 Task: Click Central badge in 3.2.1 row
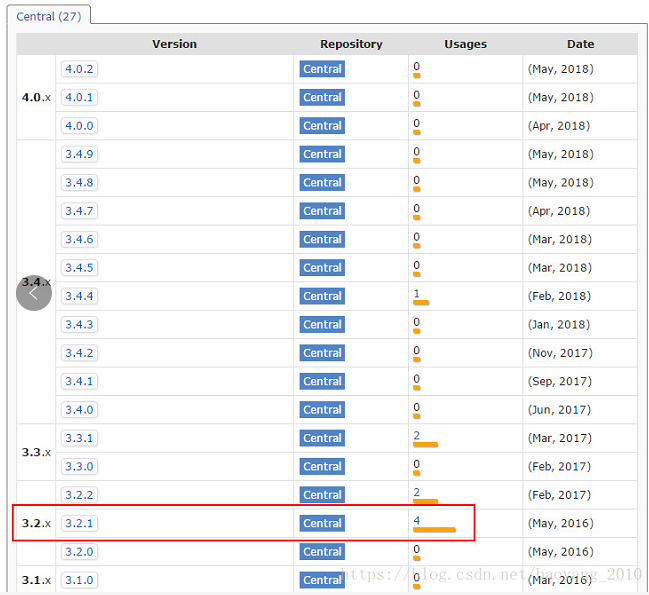(x=322, y=523)
